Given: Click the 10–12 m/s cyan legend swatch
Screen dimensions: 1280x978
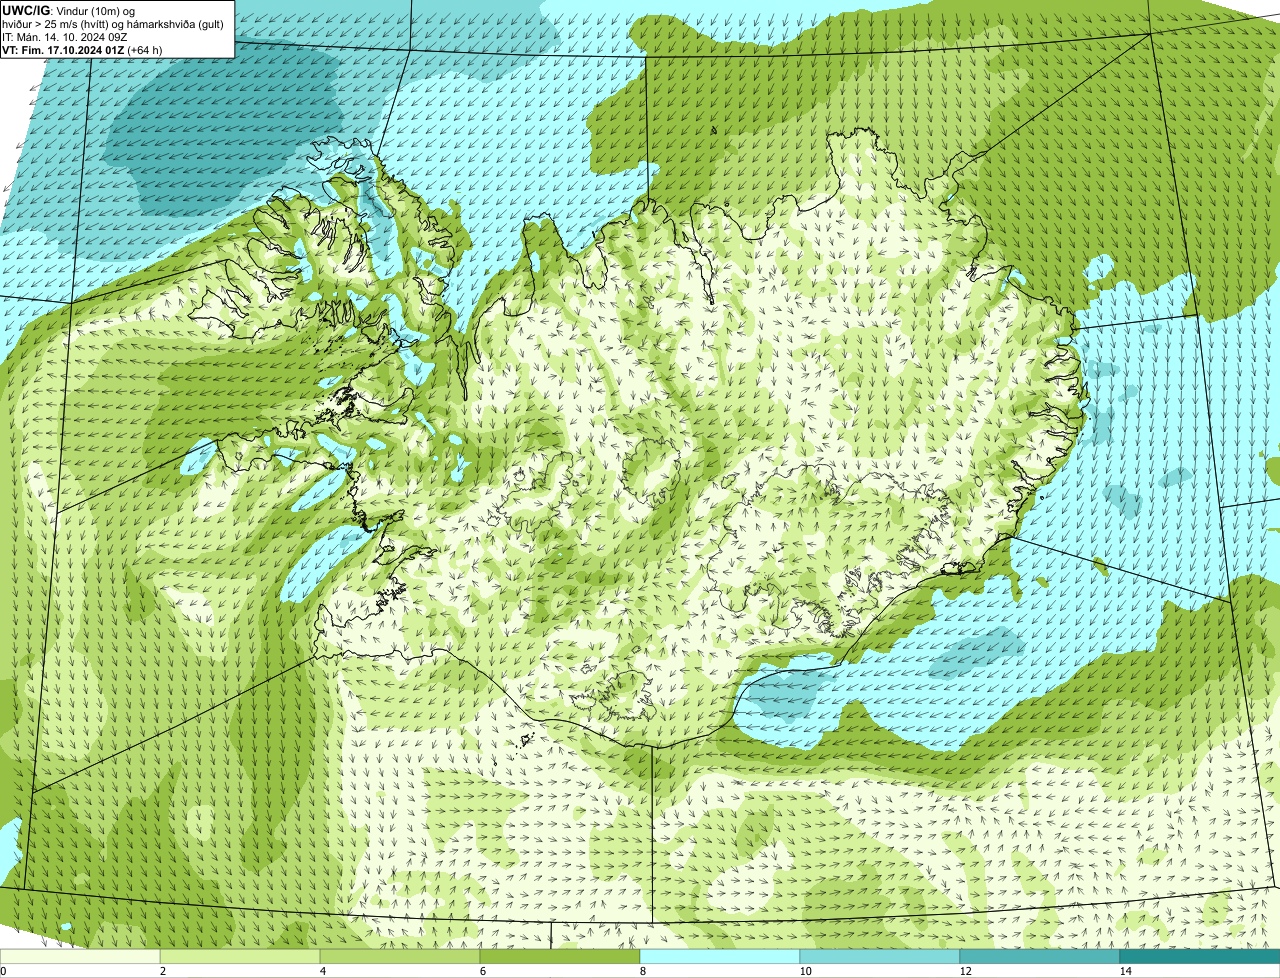Looking at the screenshot, I should tap(880, 957).
